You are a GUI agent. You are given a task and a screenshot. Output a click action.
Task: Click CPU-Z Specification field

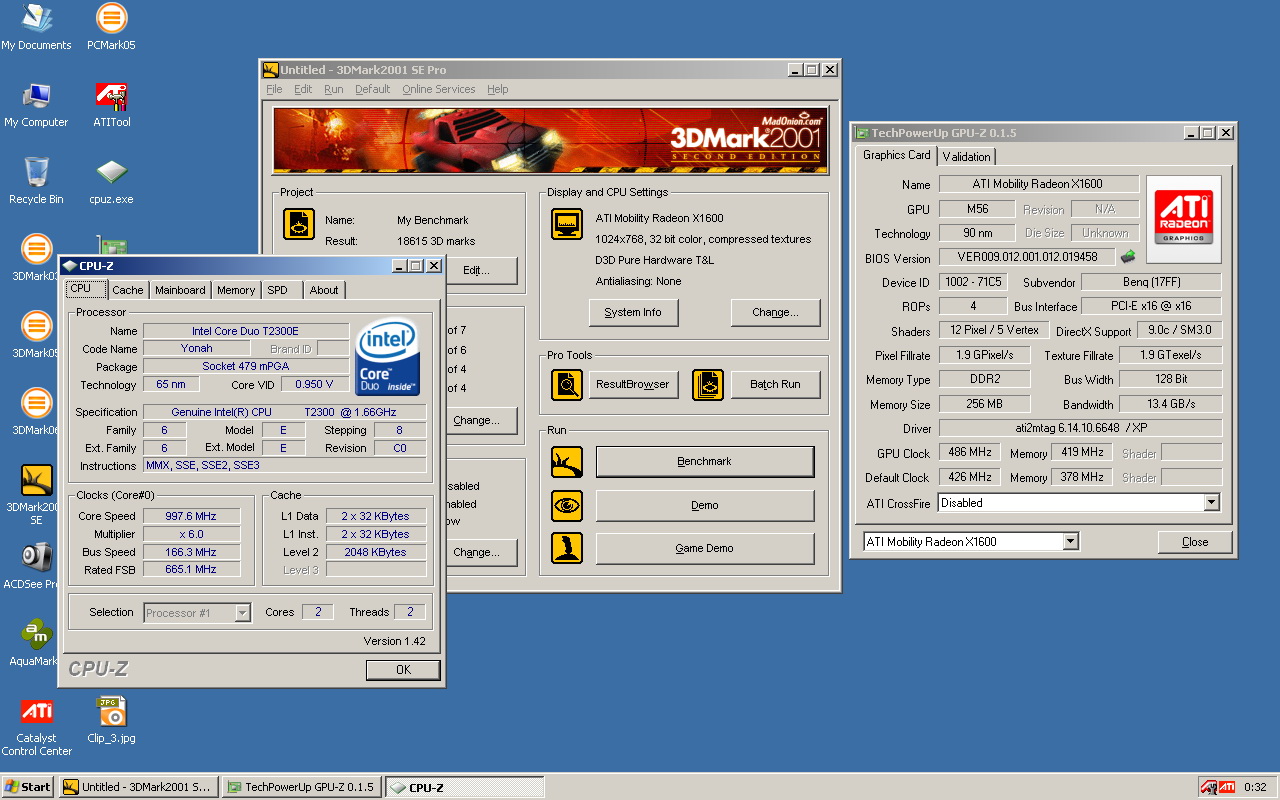(284, 412)
